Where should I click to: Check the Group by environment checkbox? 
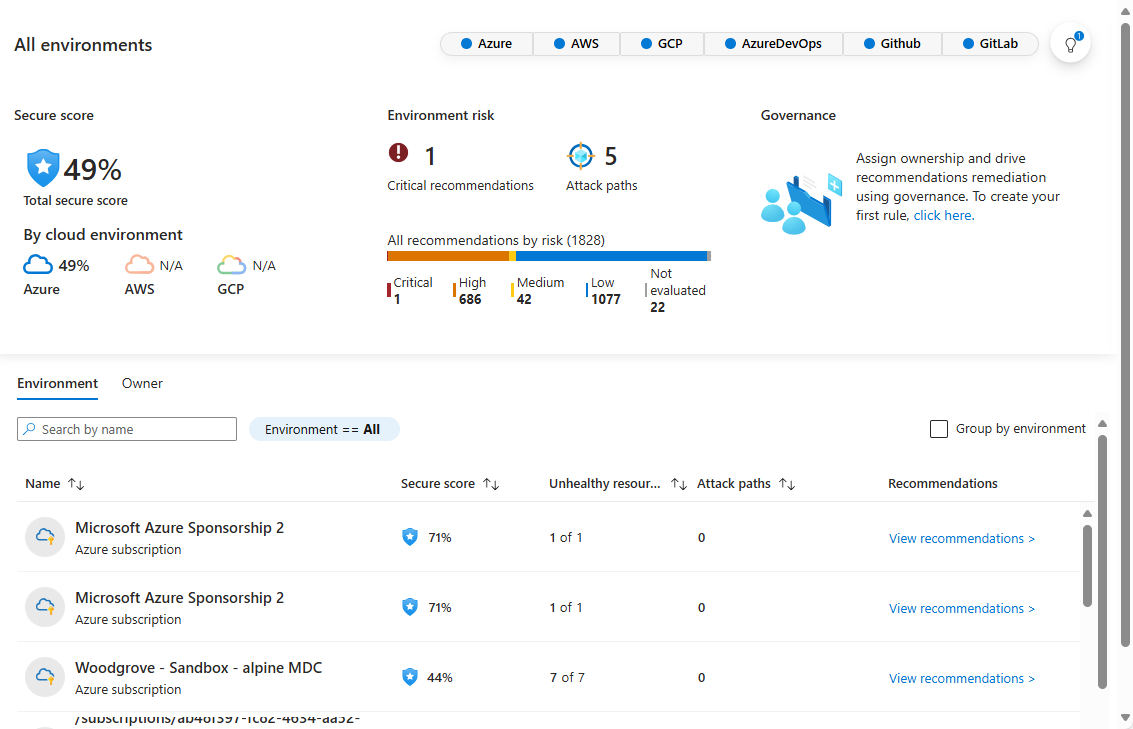pos(939,429)
